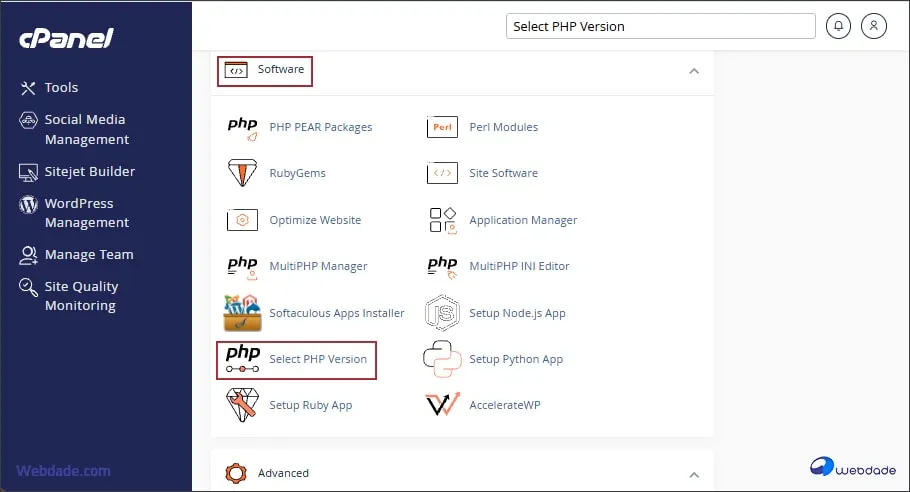
Task: Click the Setup Node.js App icon
Action: pyautogui.click(x=442, y=313)
